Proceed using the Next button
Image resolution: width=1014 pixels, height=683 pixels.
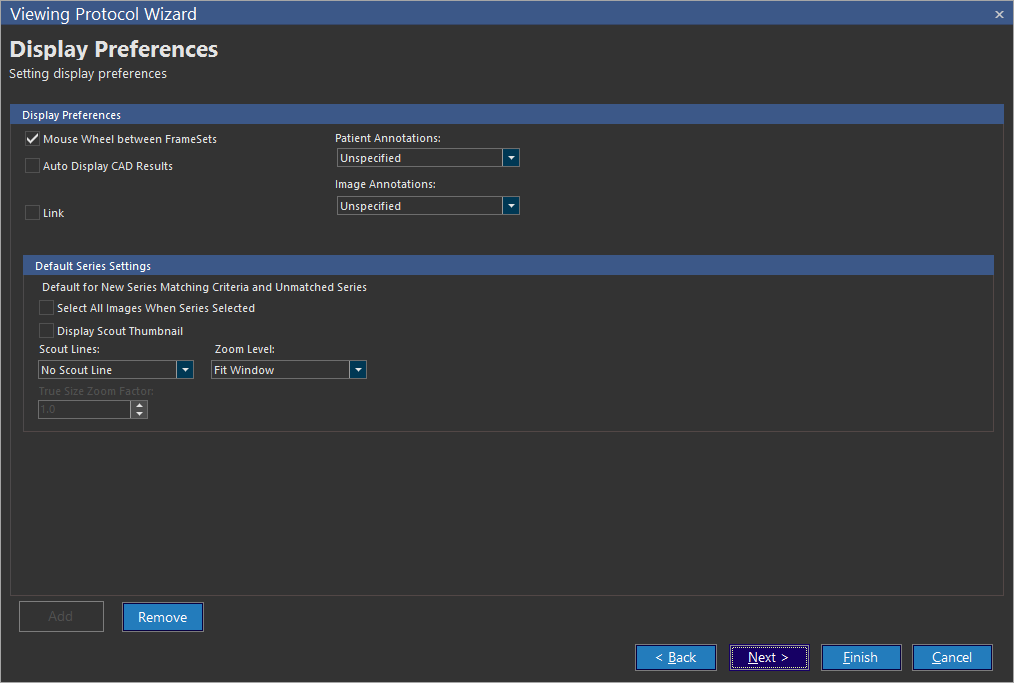tap(768, 657)
